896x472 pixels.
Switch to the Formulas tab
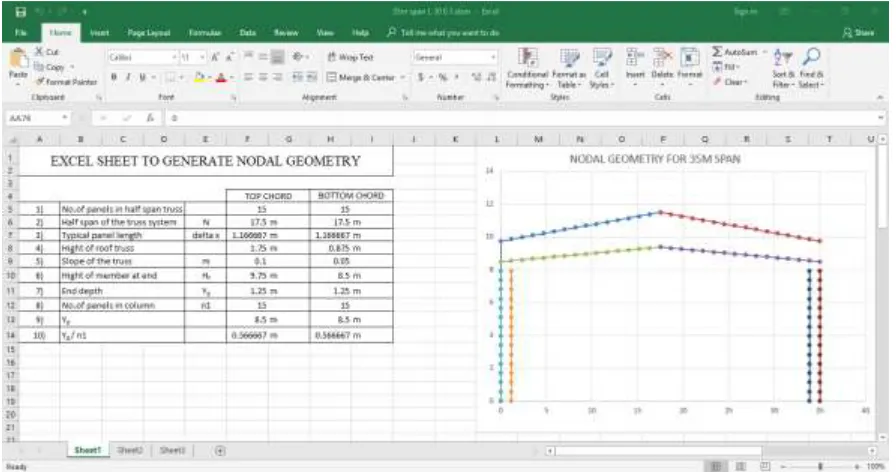click(x=205, y=33)
